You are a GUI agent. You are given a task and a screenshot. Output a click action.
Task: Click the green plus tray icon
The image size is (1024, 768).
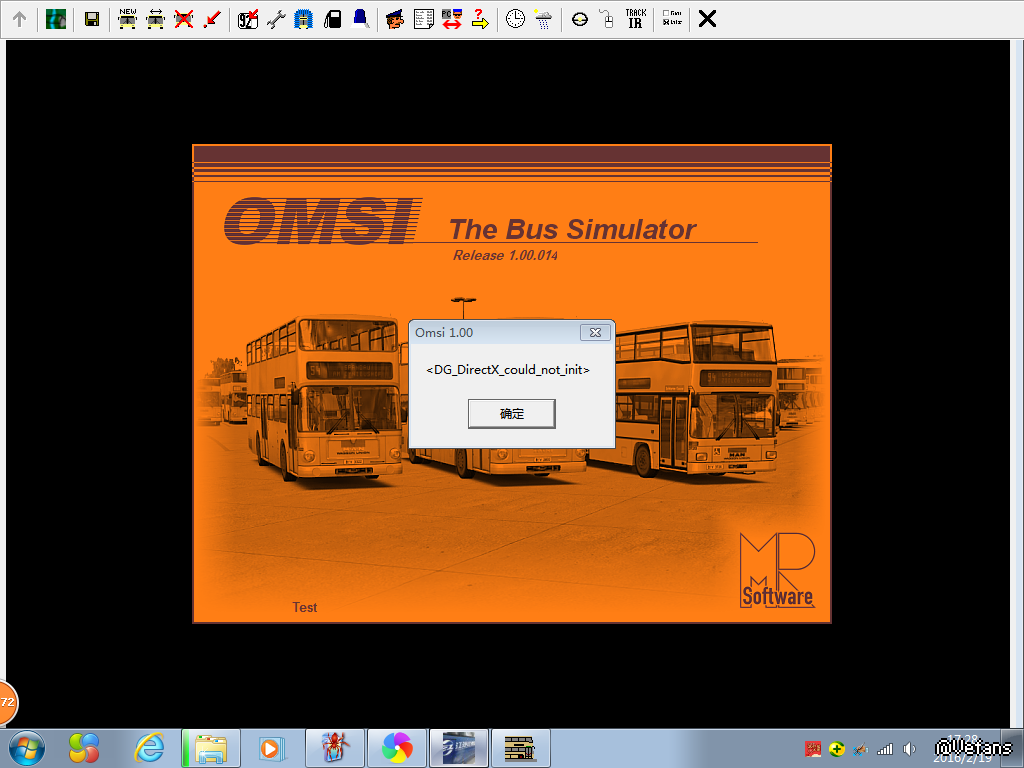tap(837, 749)
